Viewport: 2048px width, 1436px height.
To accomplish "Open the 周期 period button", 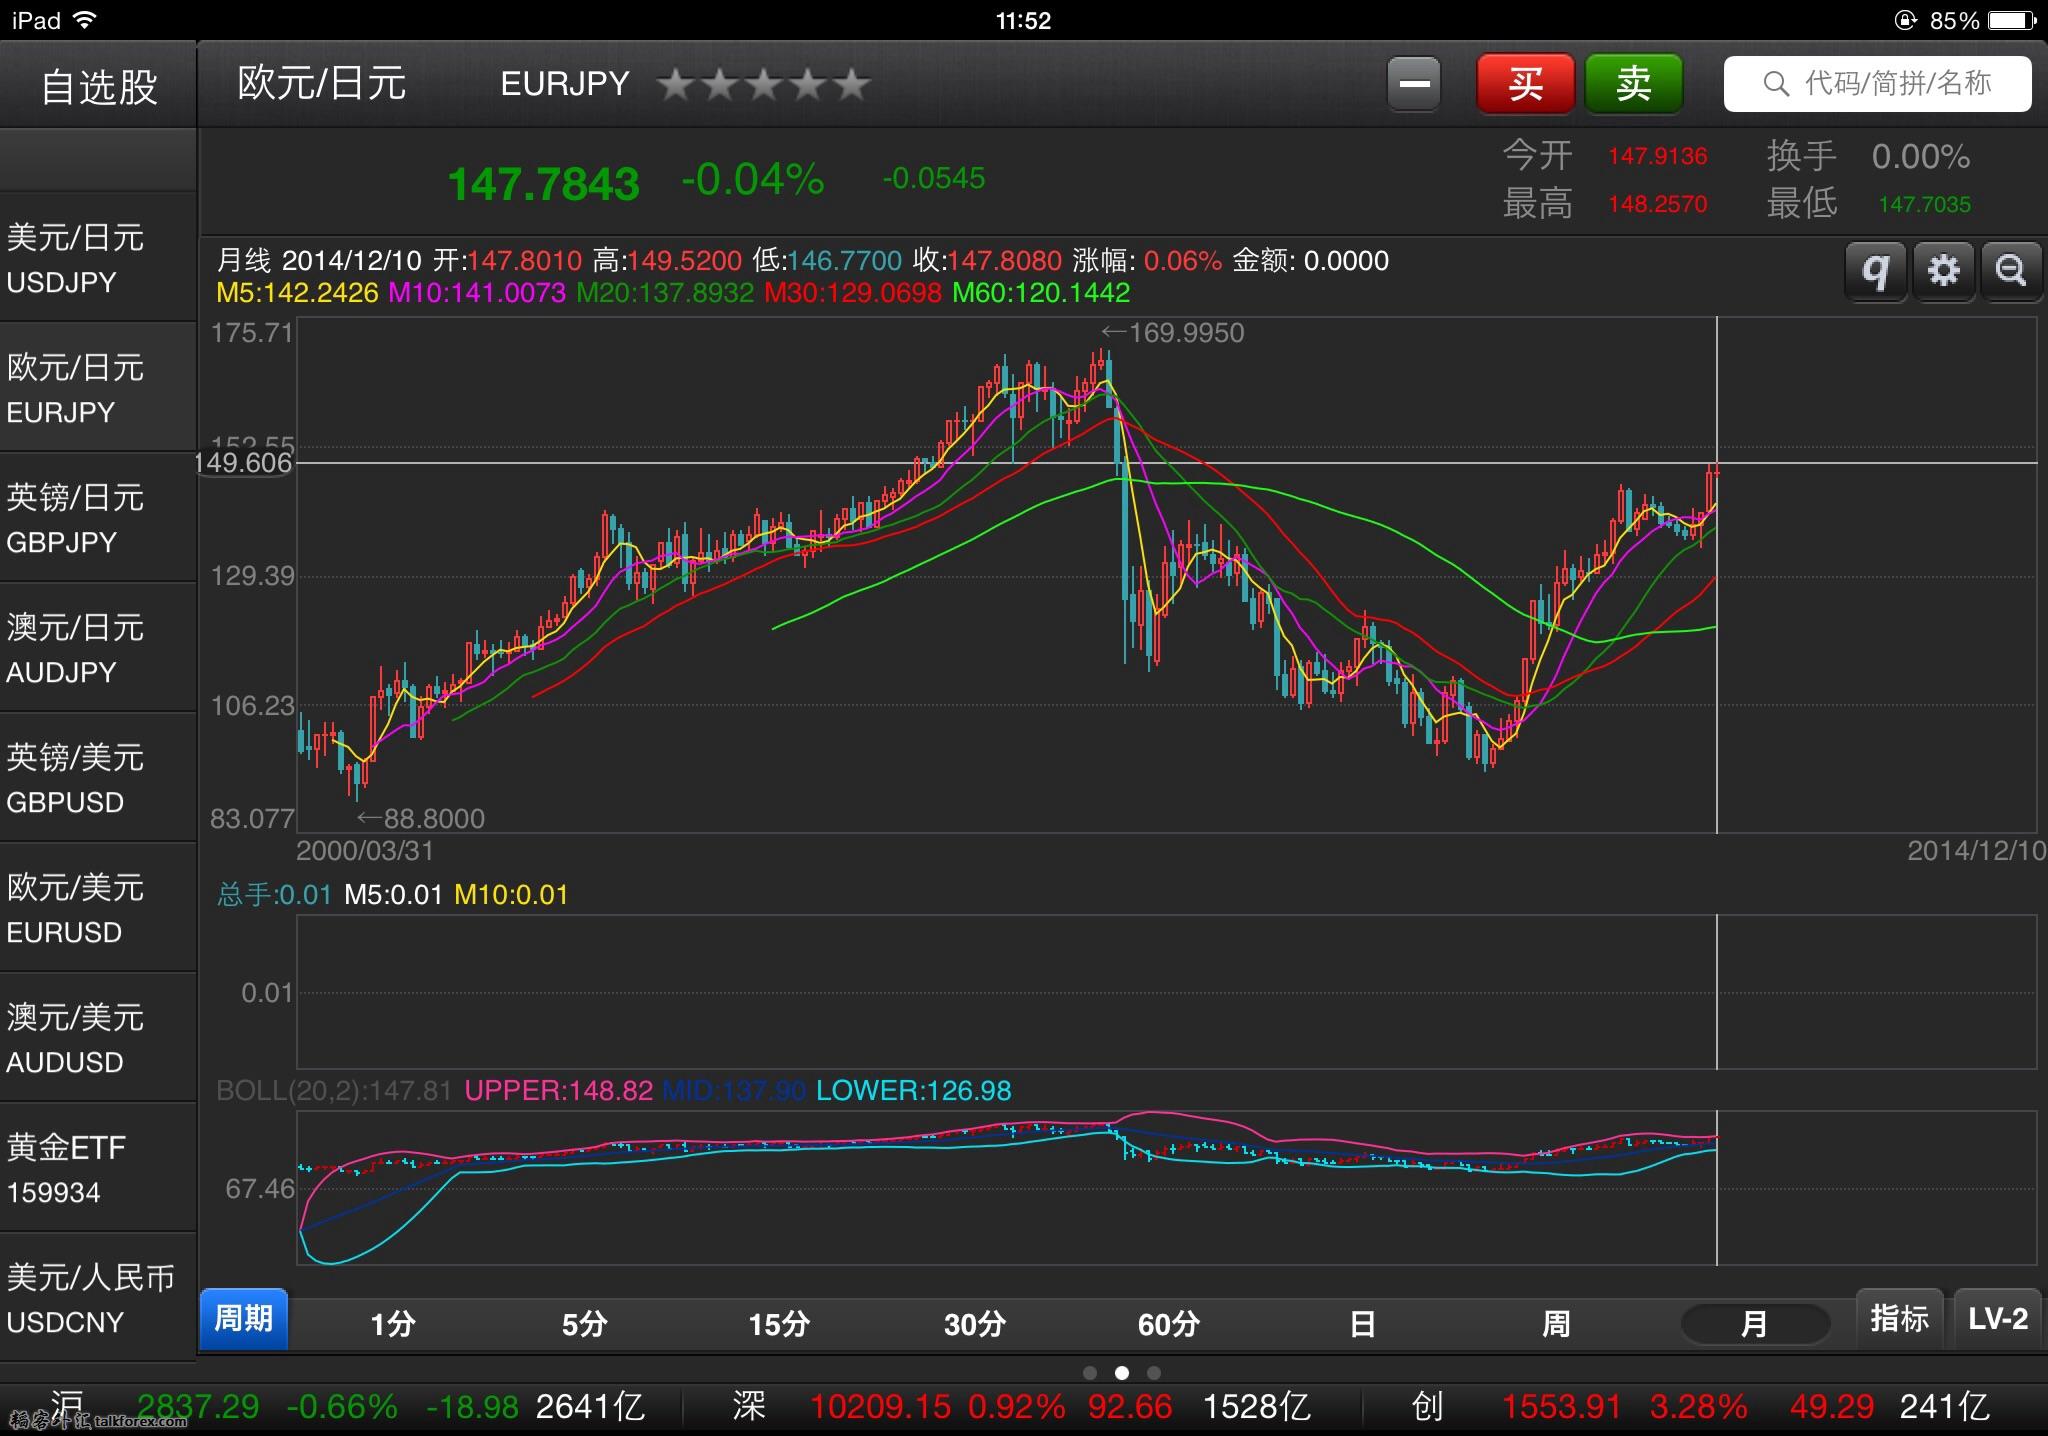I will click(243, 1320).
